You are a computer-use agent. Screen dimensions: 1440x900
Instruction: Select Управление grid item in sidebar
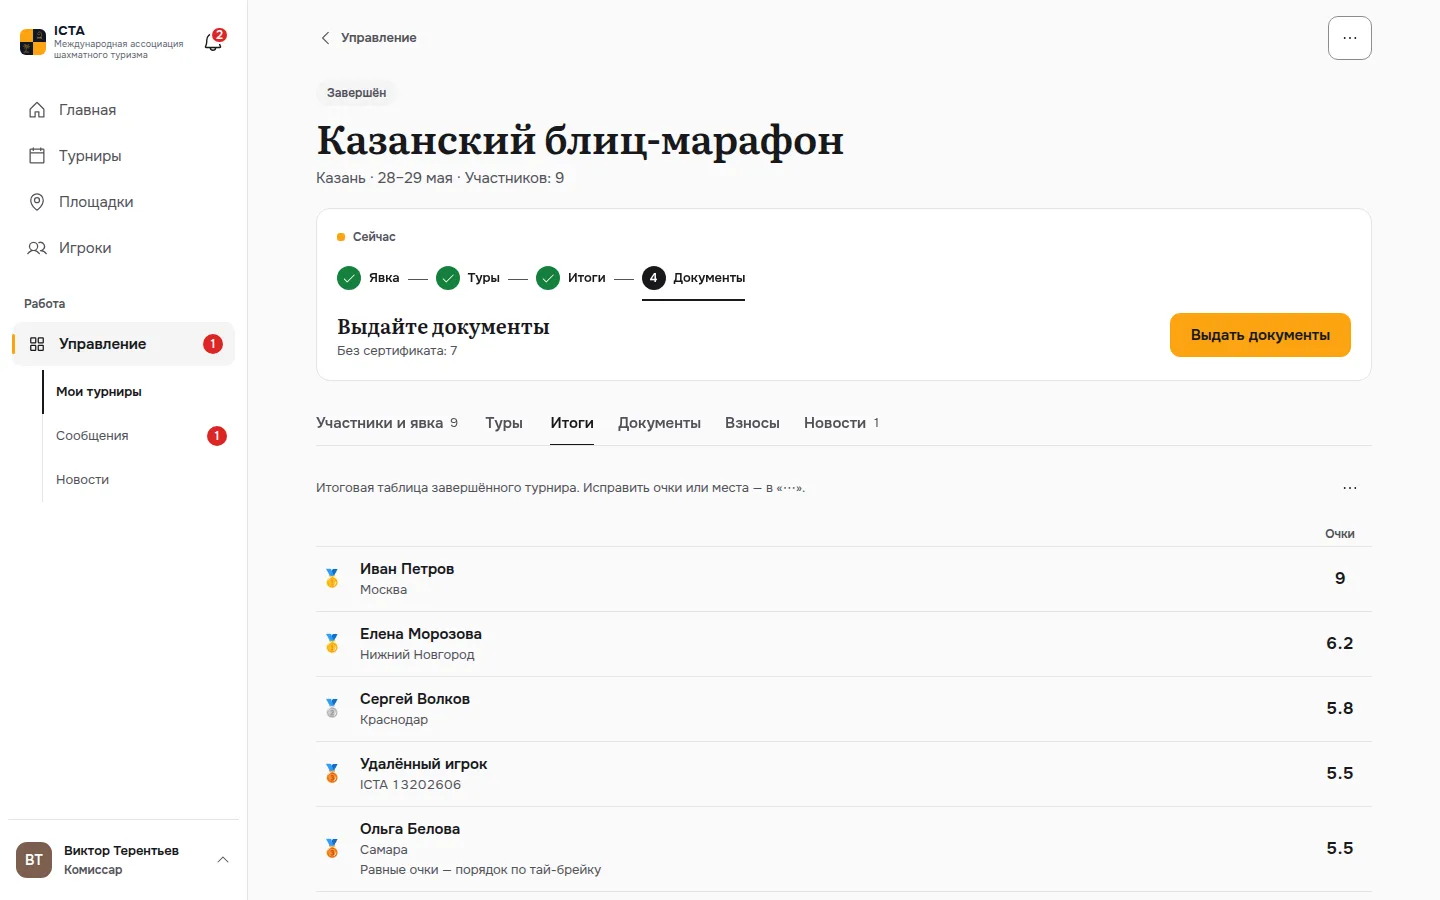123,344
